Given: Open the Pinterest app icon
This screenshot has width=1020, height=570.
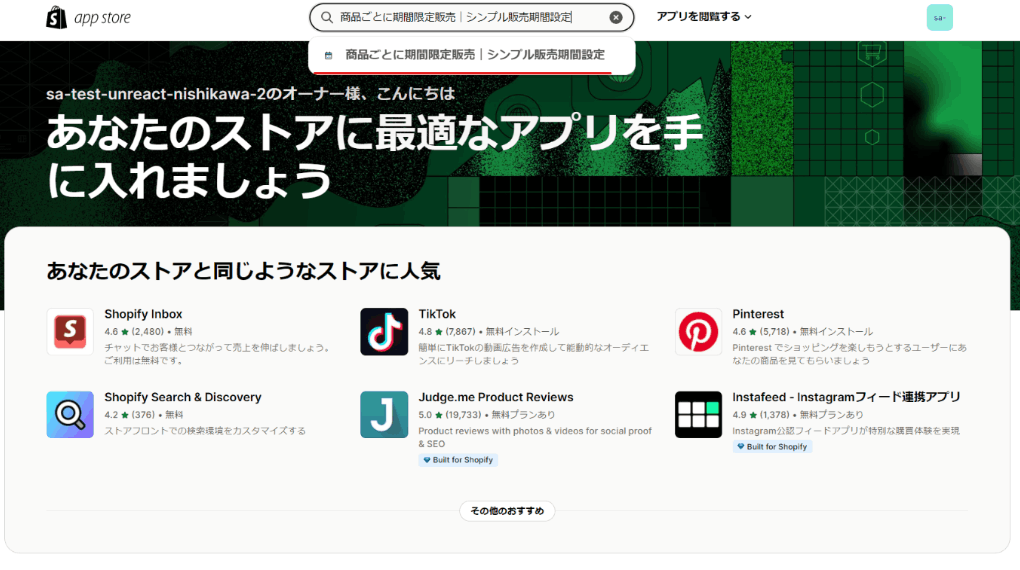Looking at the screenshot, I should 698,331.
